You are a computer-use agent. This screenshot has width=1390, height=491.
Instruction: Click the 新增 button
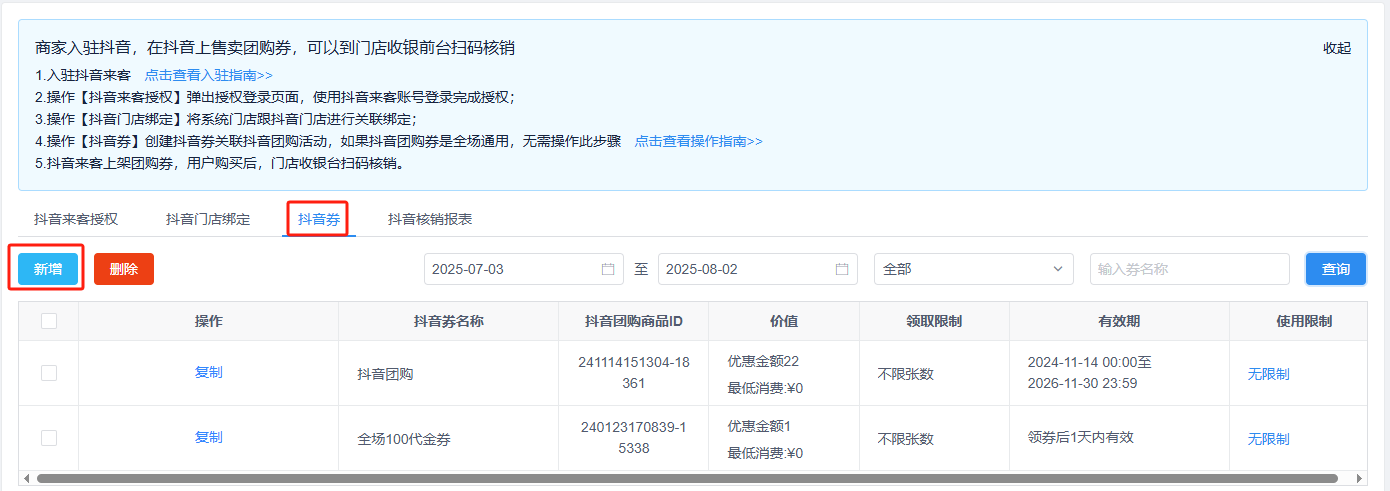pyautogui.click(x=48, y=269)
